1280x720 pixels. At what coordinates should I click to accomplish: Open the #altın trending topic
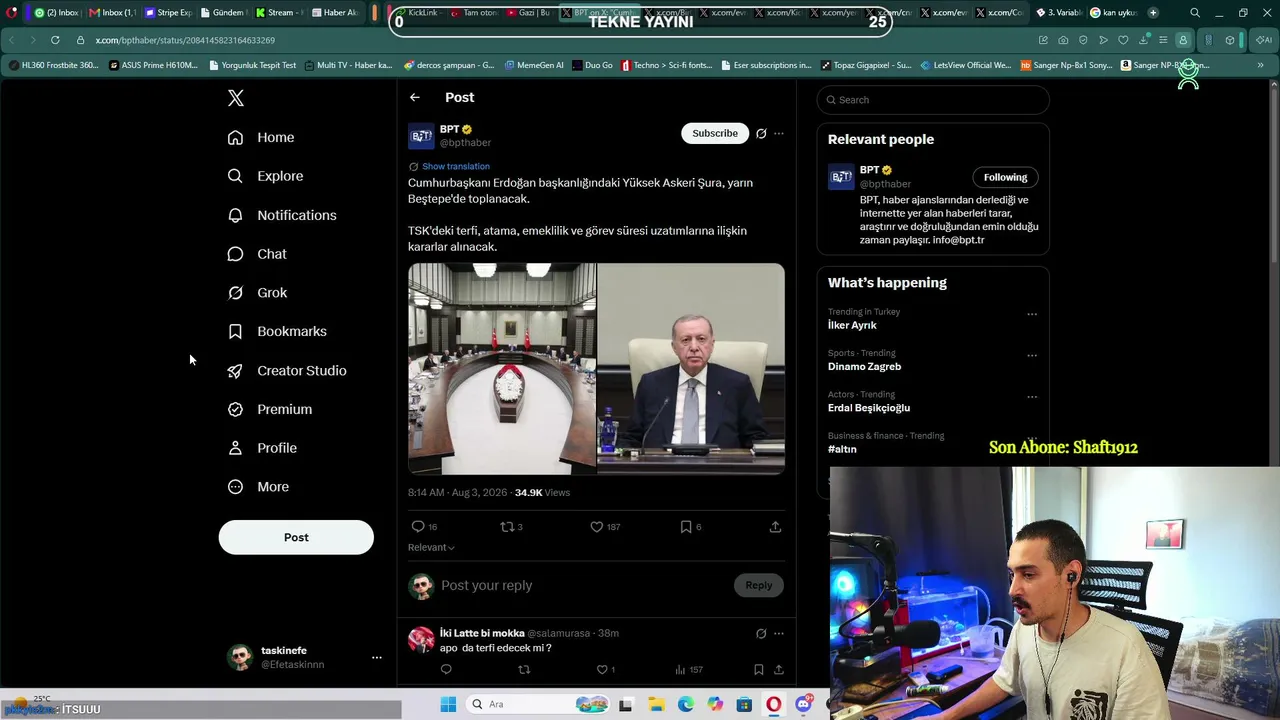[842, 449]
